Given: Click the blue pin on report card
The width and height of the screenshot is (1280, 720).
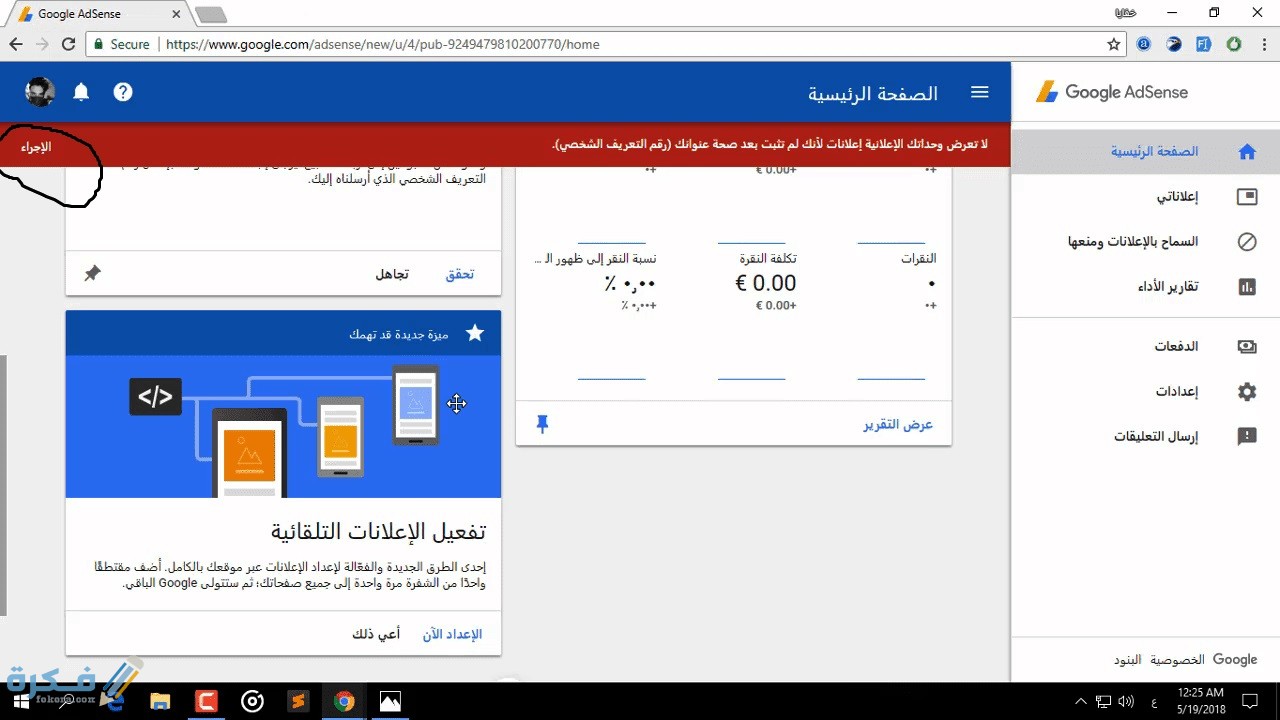Looking at the screenshot, I should click(x=542, y=425).
